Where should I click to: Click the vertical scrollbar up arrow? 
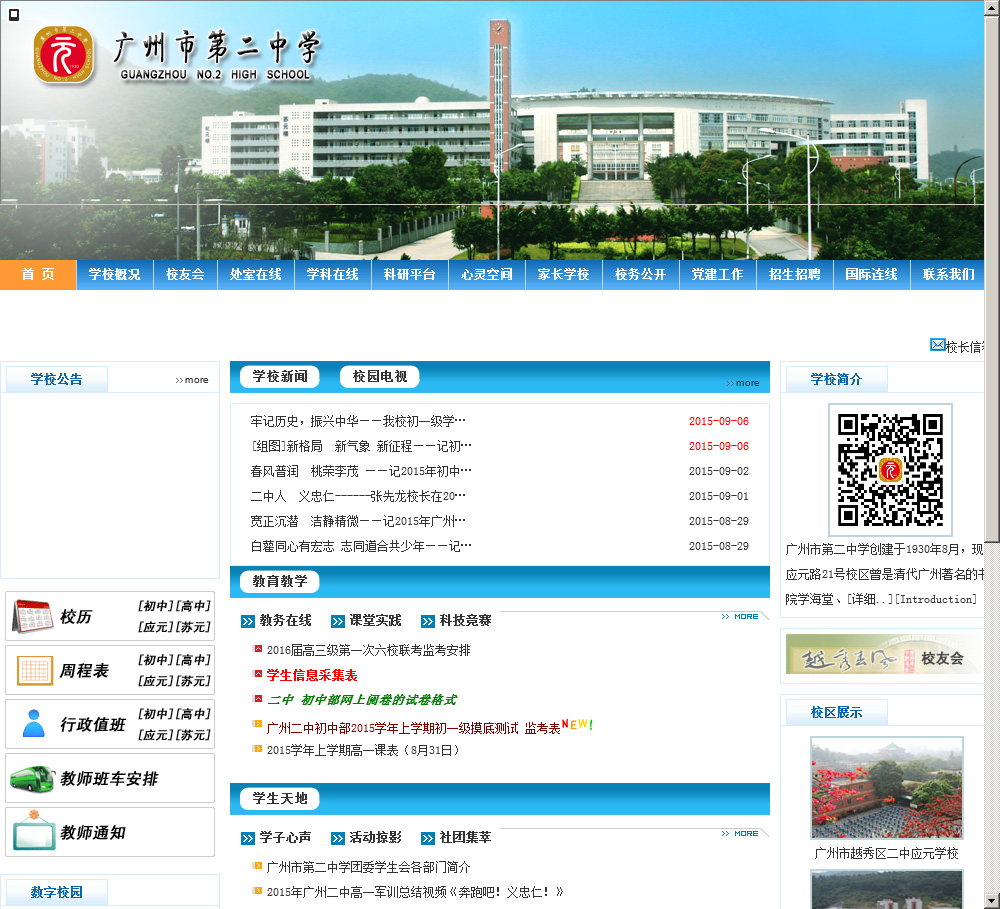(x=992, y=6)
